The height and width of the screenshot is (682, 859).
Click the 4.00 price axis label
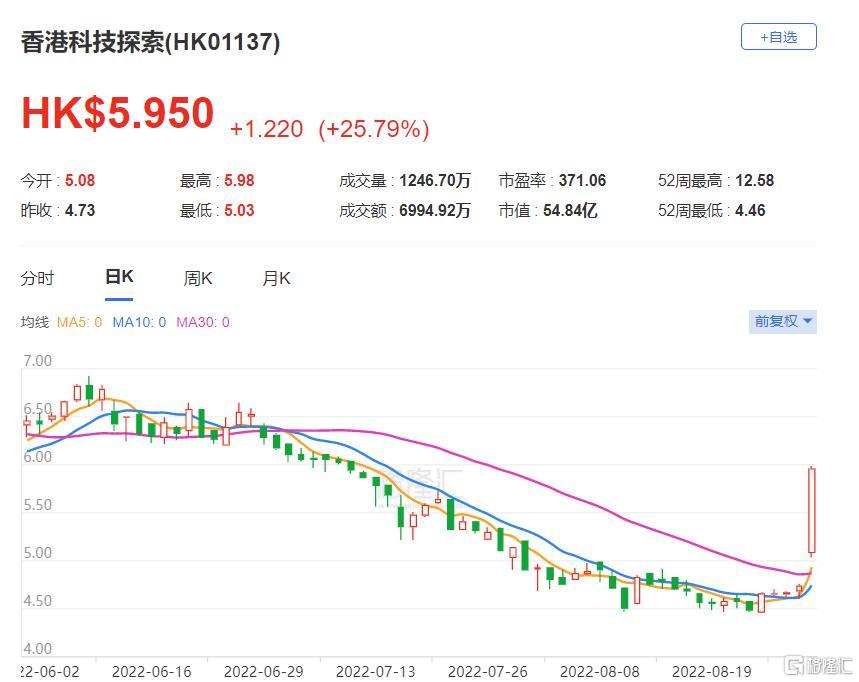38,649
